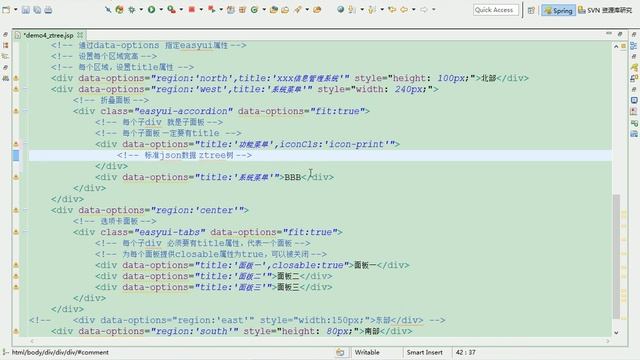
Task: Click the topmost icon in the right sidebar
Action: [x=633, y=35]
